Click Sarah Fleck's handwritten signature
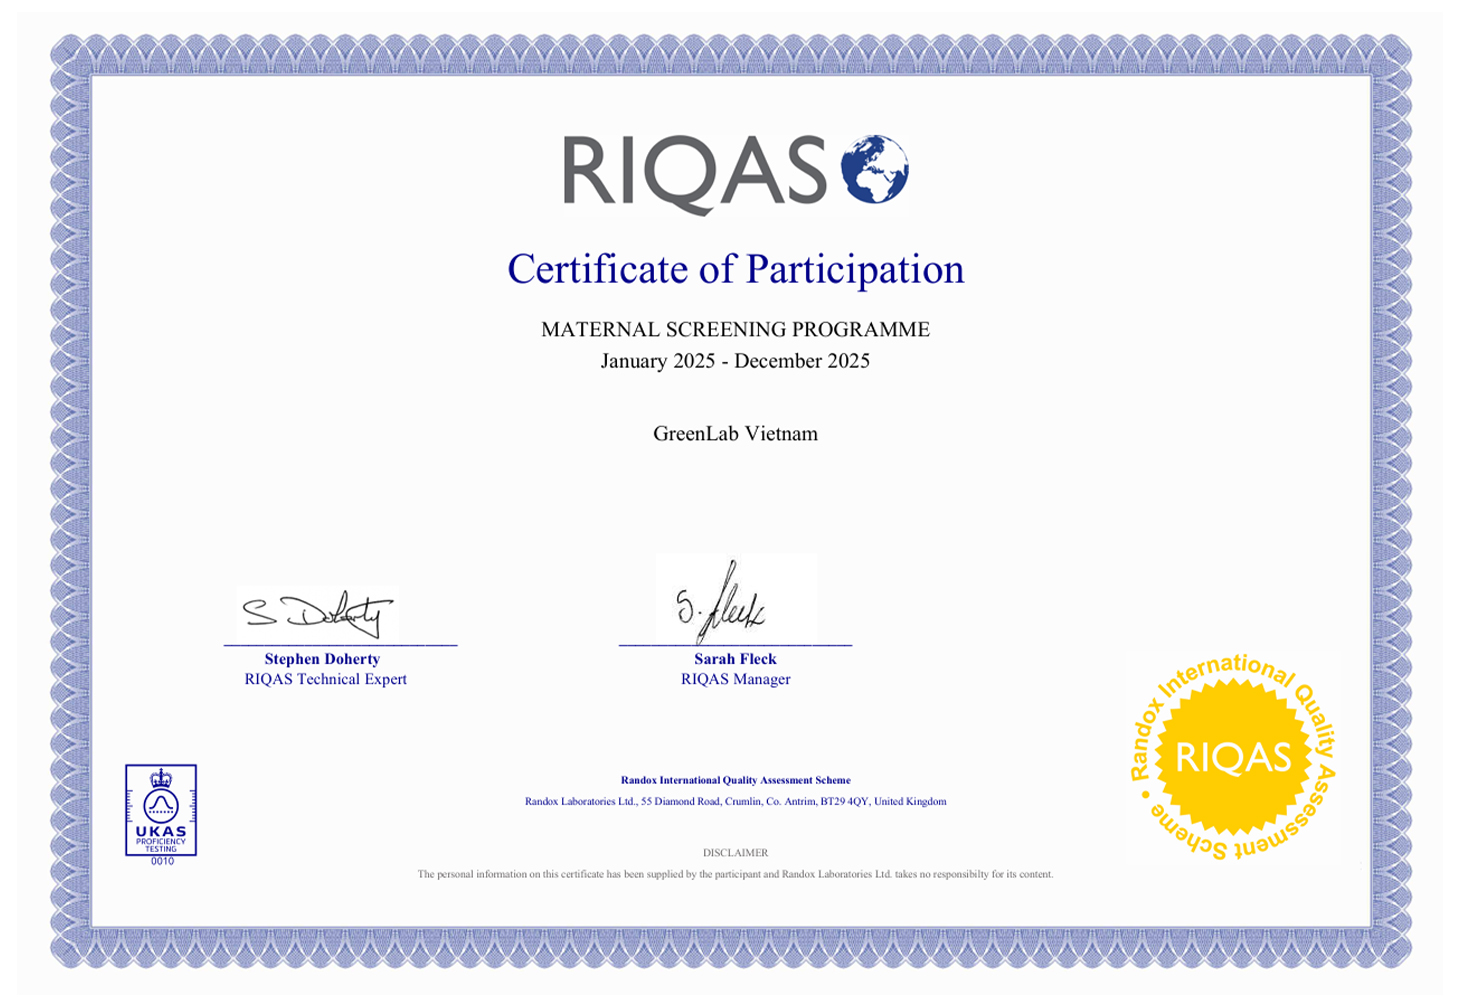The height and width of the screenshot is (1000, 1460). (721, 603)
